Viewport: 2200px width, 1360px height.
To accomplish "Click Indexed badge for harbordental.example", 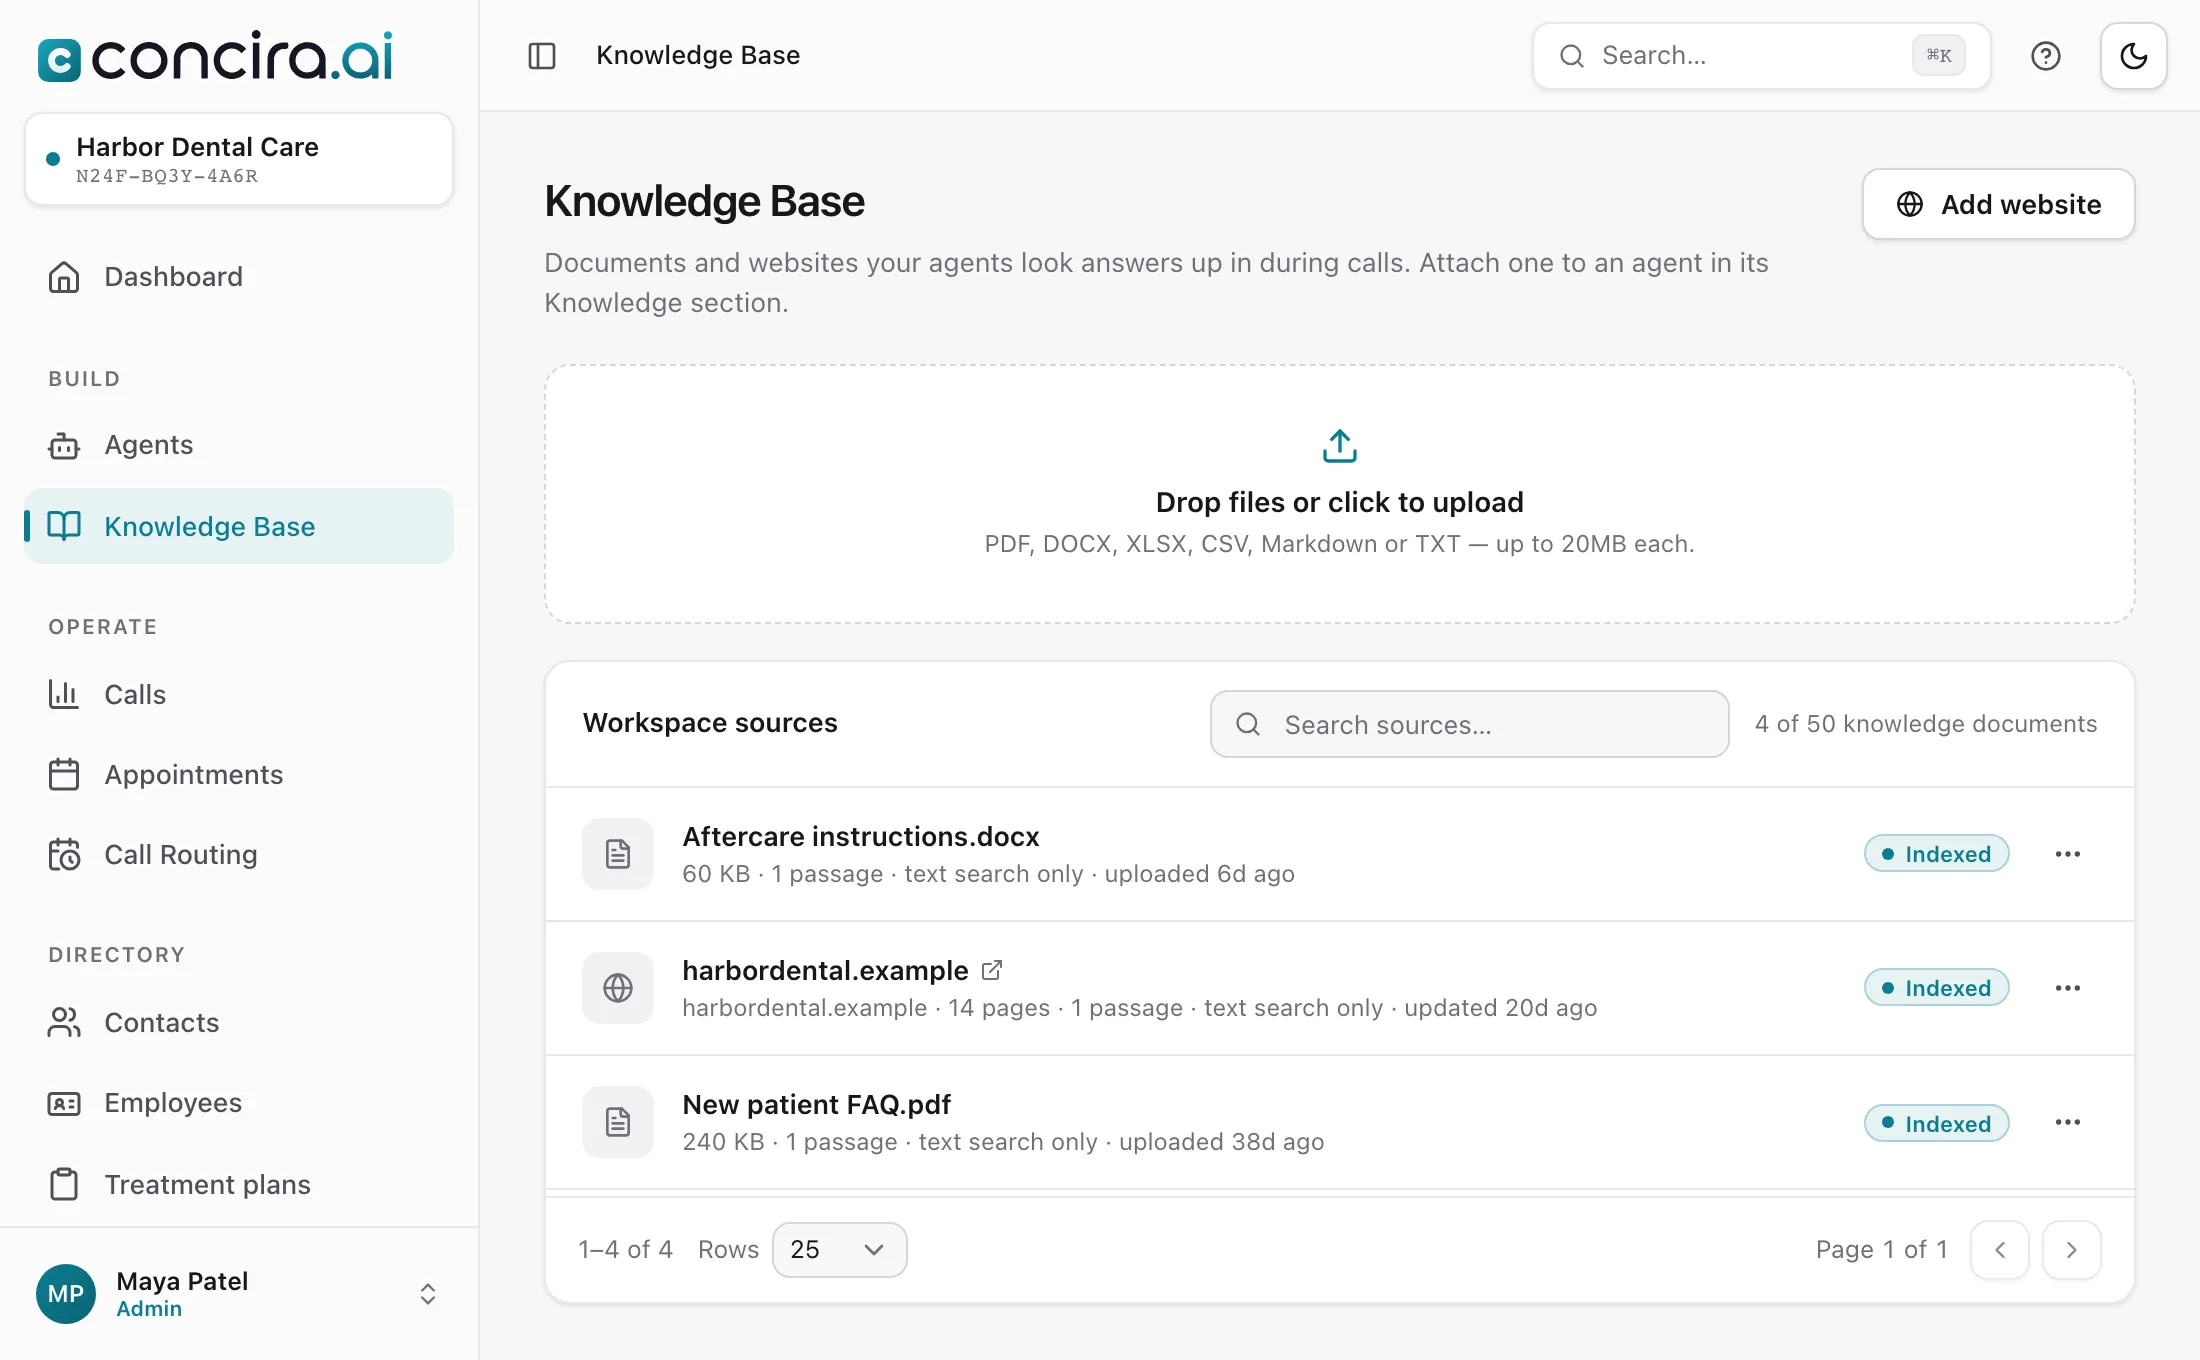I will click(x=1937, y=988).
